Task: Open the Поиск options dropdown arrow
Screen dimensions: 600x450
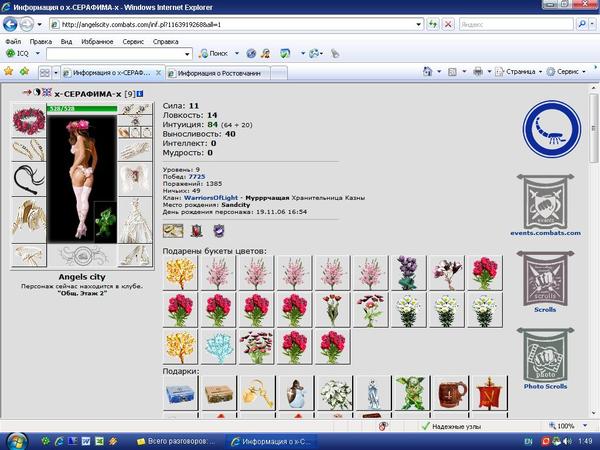Action: click(236, 54)
